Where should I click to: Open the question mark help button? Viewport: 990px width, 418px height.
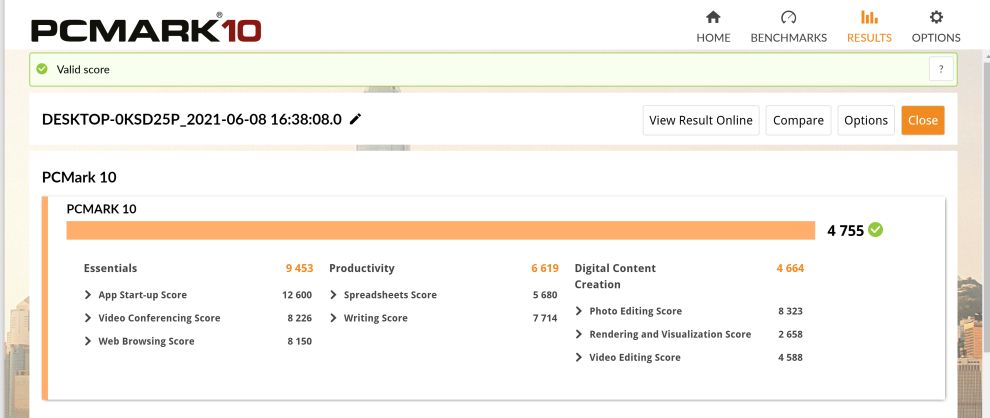(x=941, y=69)
